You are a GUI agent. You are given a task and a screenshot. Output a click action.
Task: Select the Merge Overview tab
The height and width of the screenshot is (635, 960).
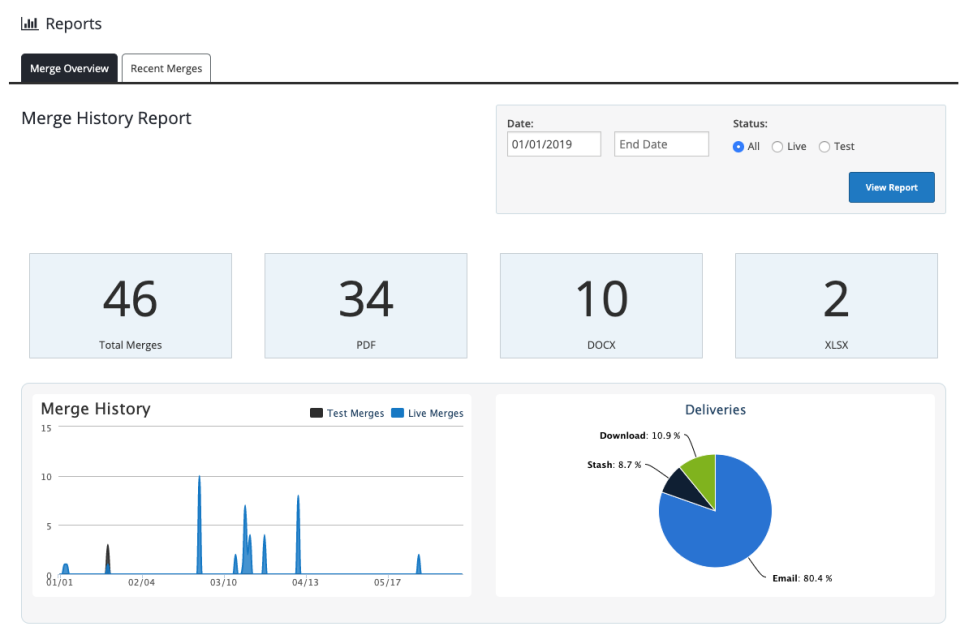point(68,68)
